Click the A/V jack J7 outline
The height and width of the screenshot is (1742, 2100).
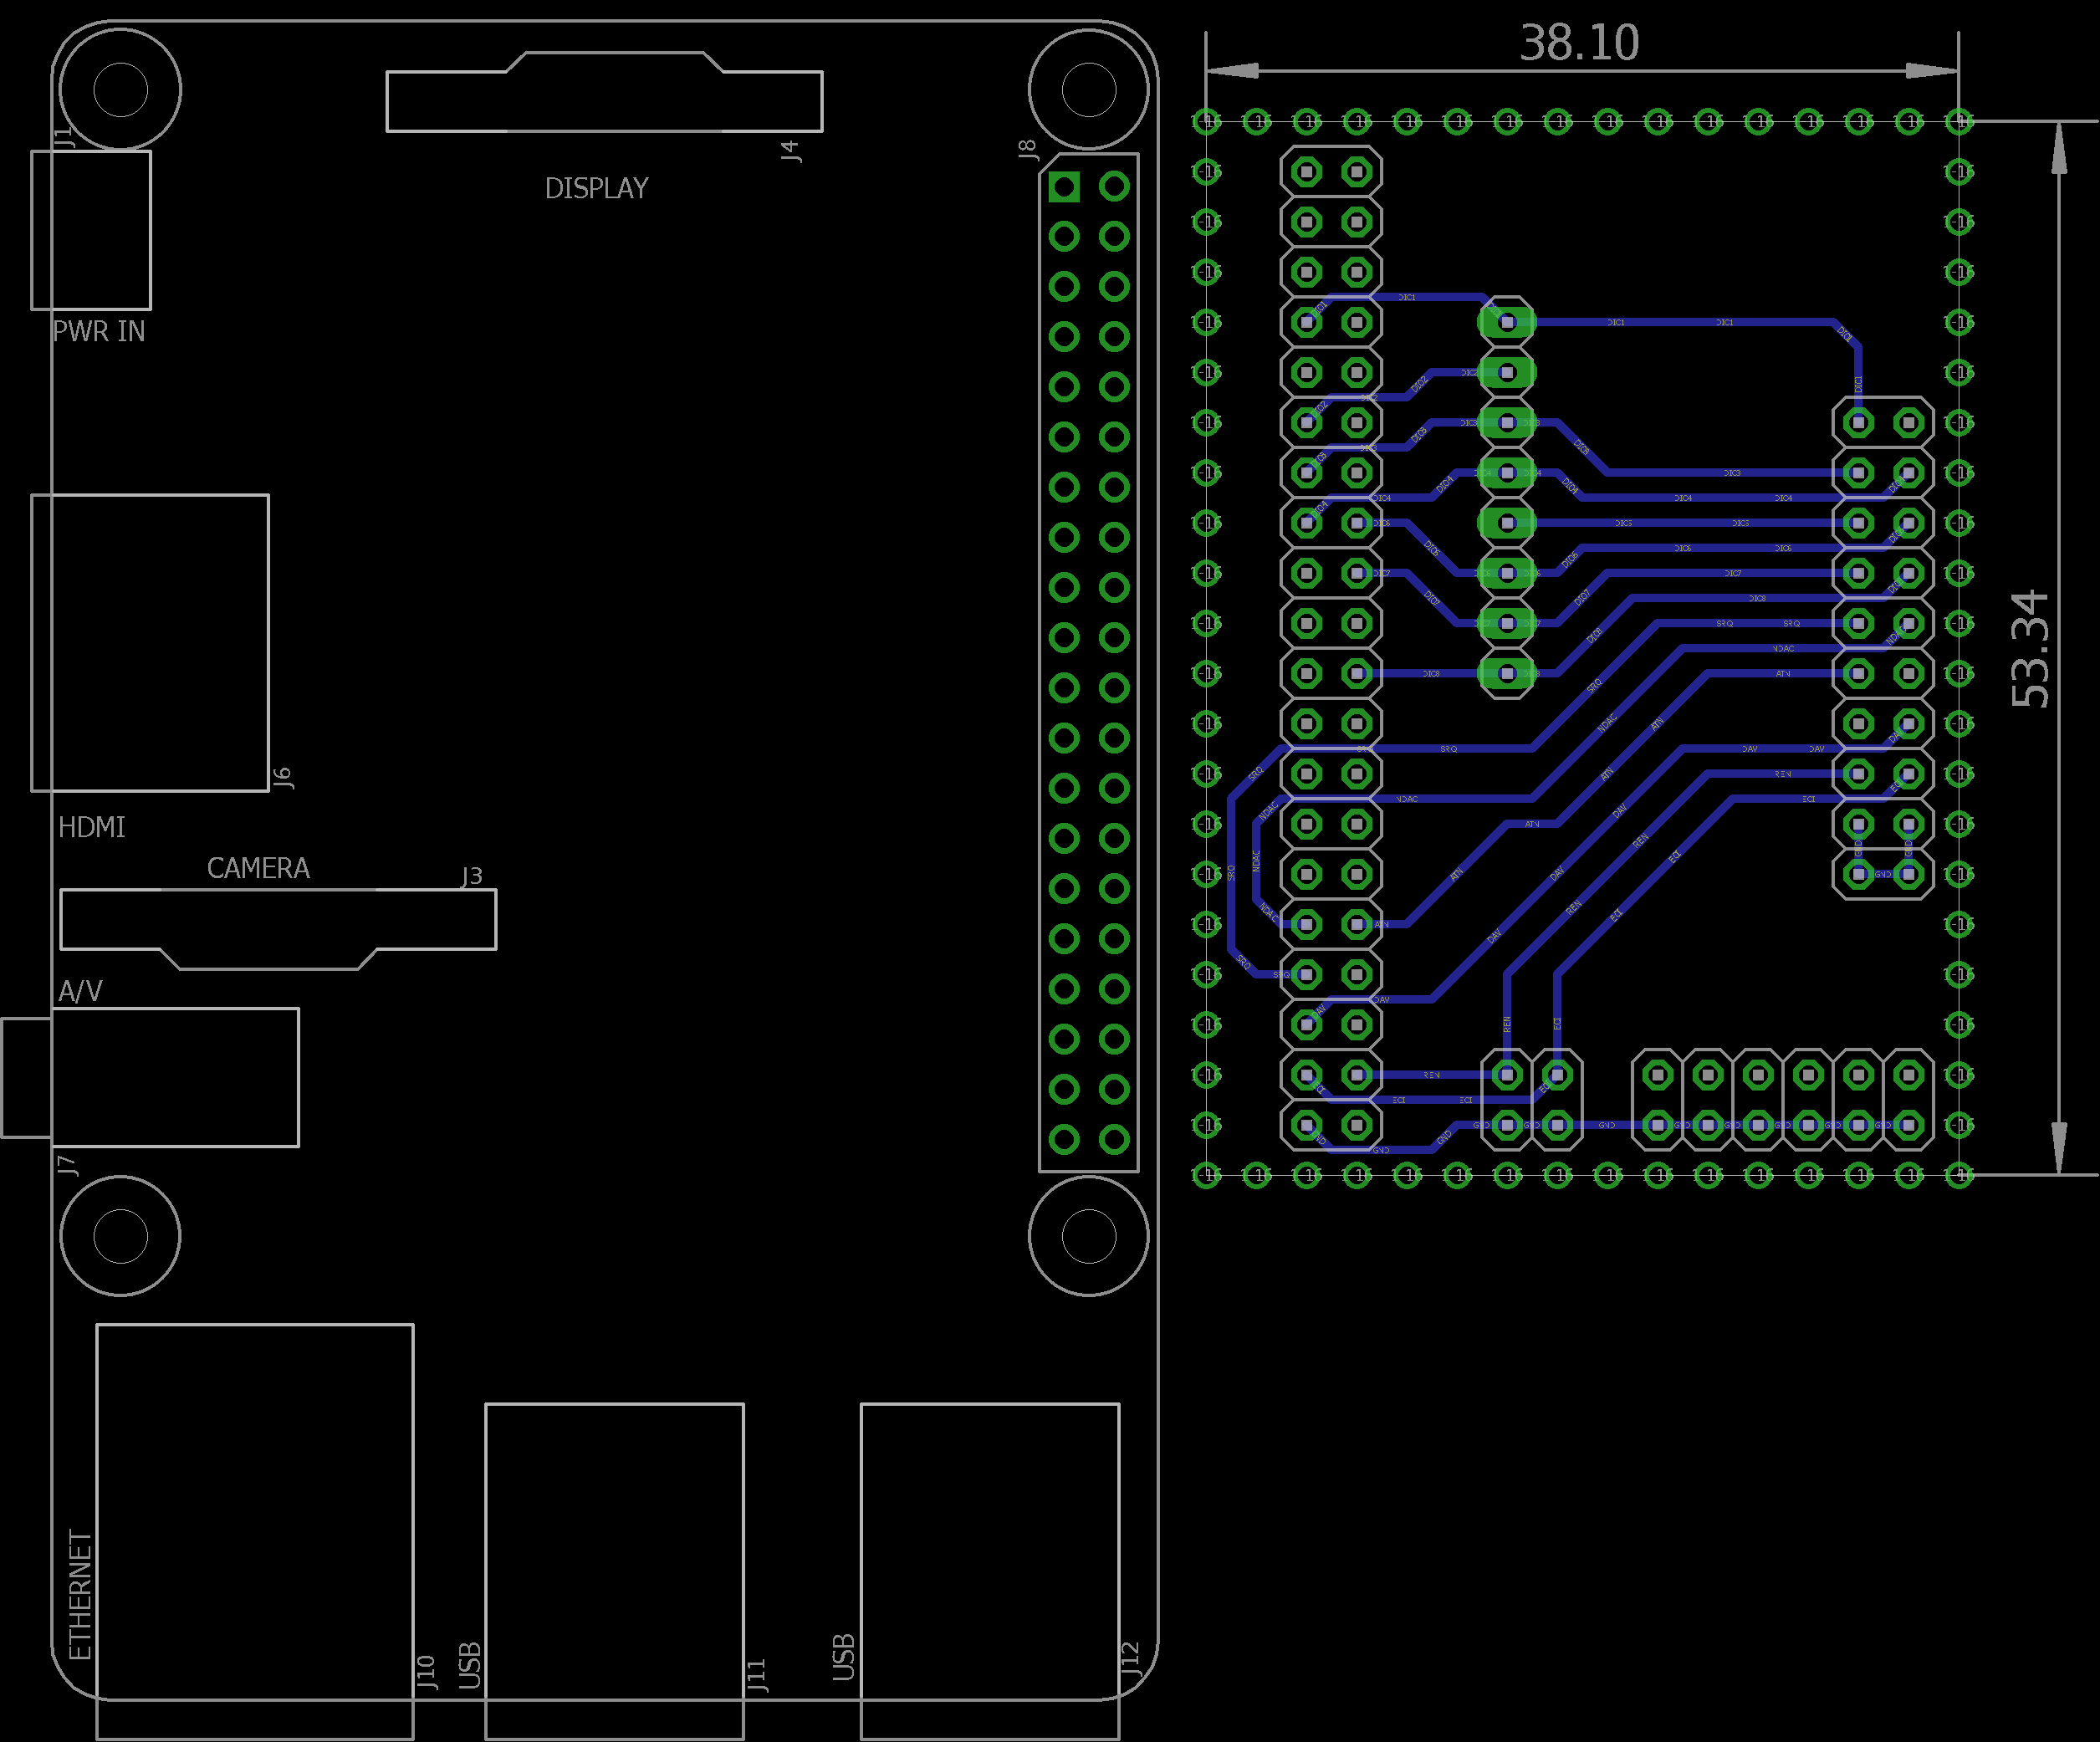pos(175,1077)
